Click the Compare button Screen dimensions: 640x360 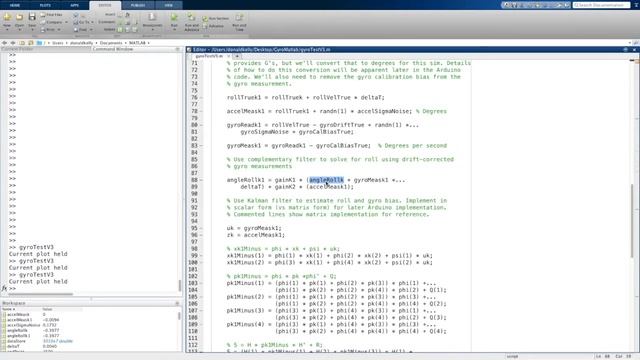52,22
